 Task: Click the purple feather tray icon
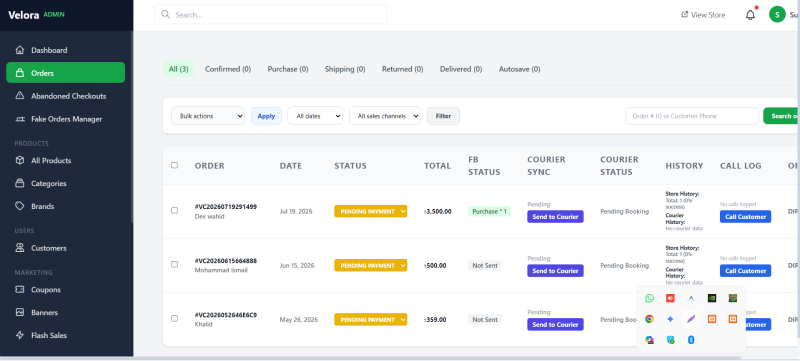(x=691, y=319)
